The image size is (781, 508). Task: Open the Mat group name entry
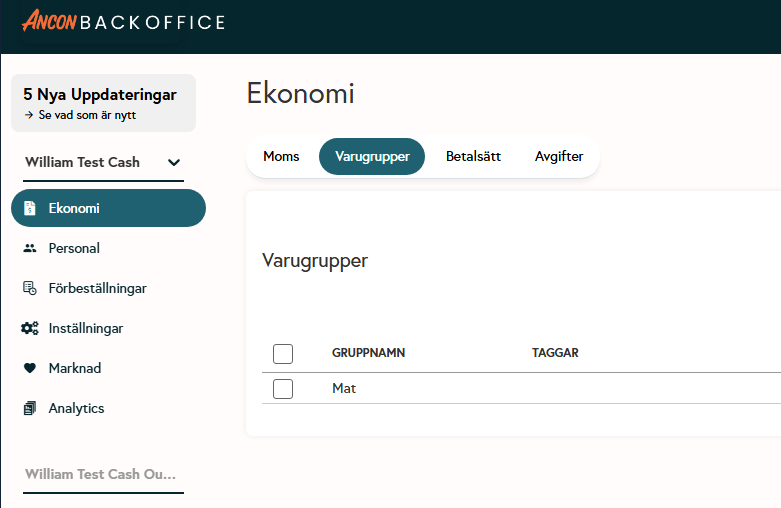pos(344,388)
